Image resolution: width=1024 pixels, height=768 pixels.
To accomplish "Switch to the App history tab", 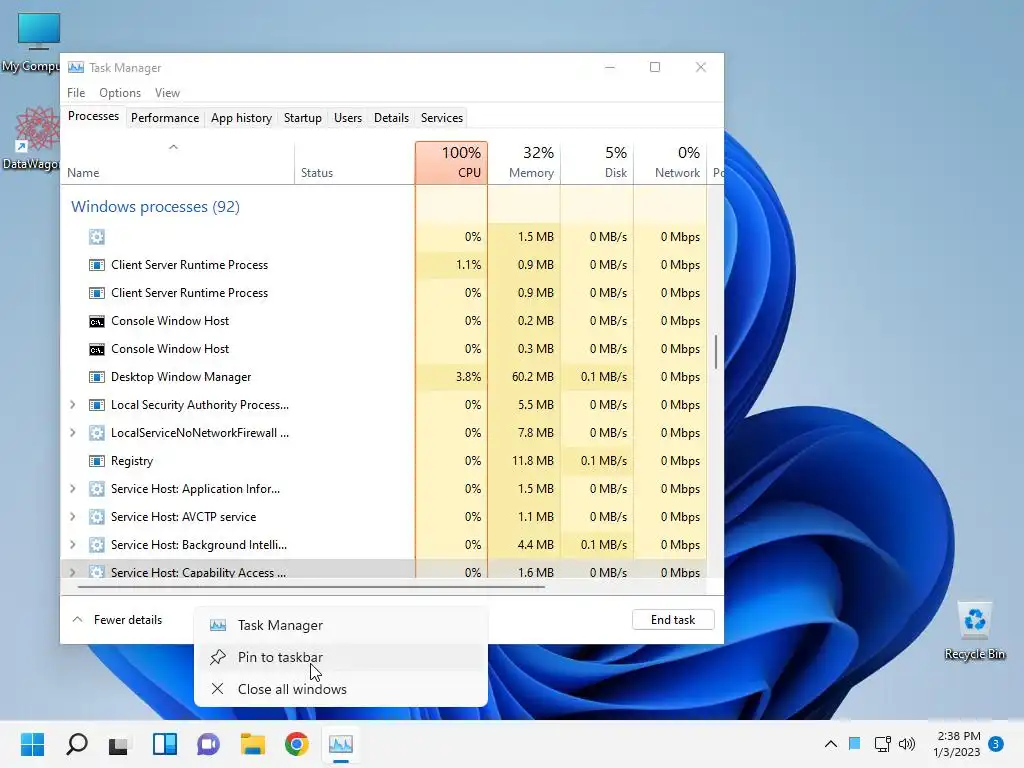I will point(241,118).
